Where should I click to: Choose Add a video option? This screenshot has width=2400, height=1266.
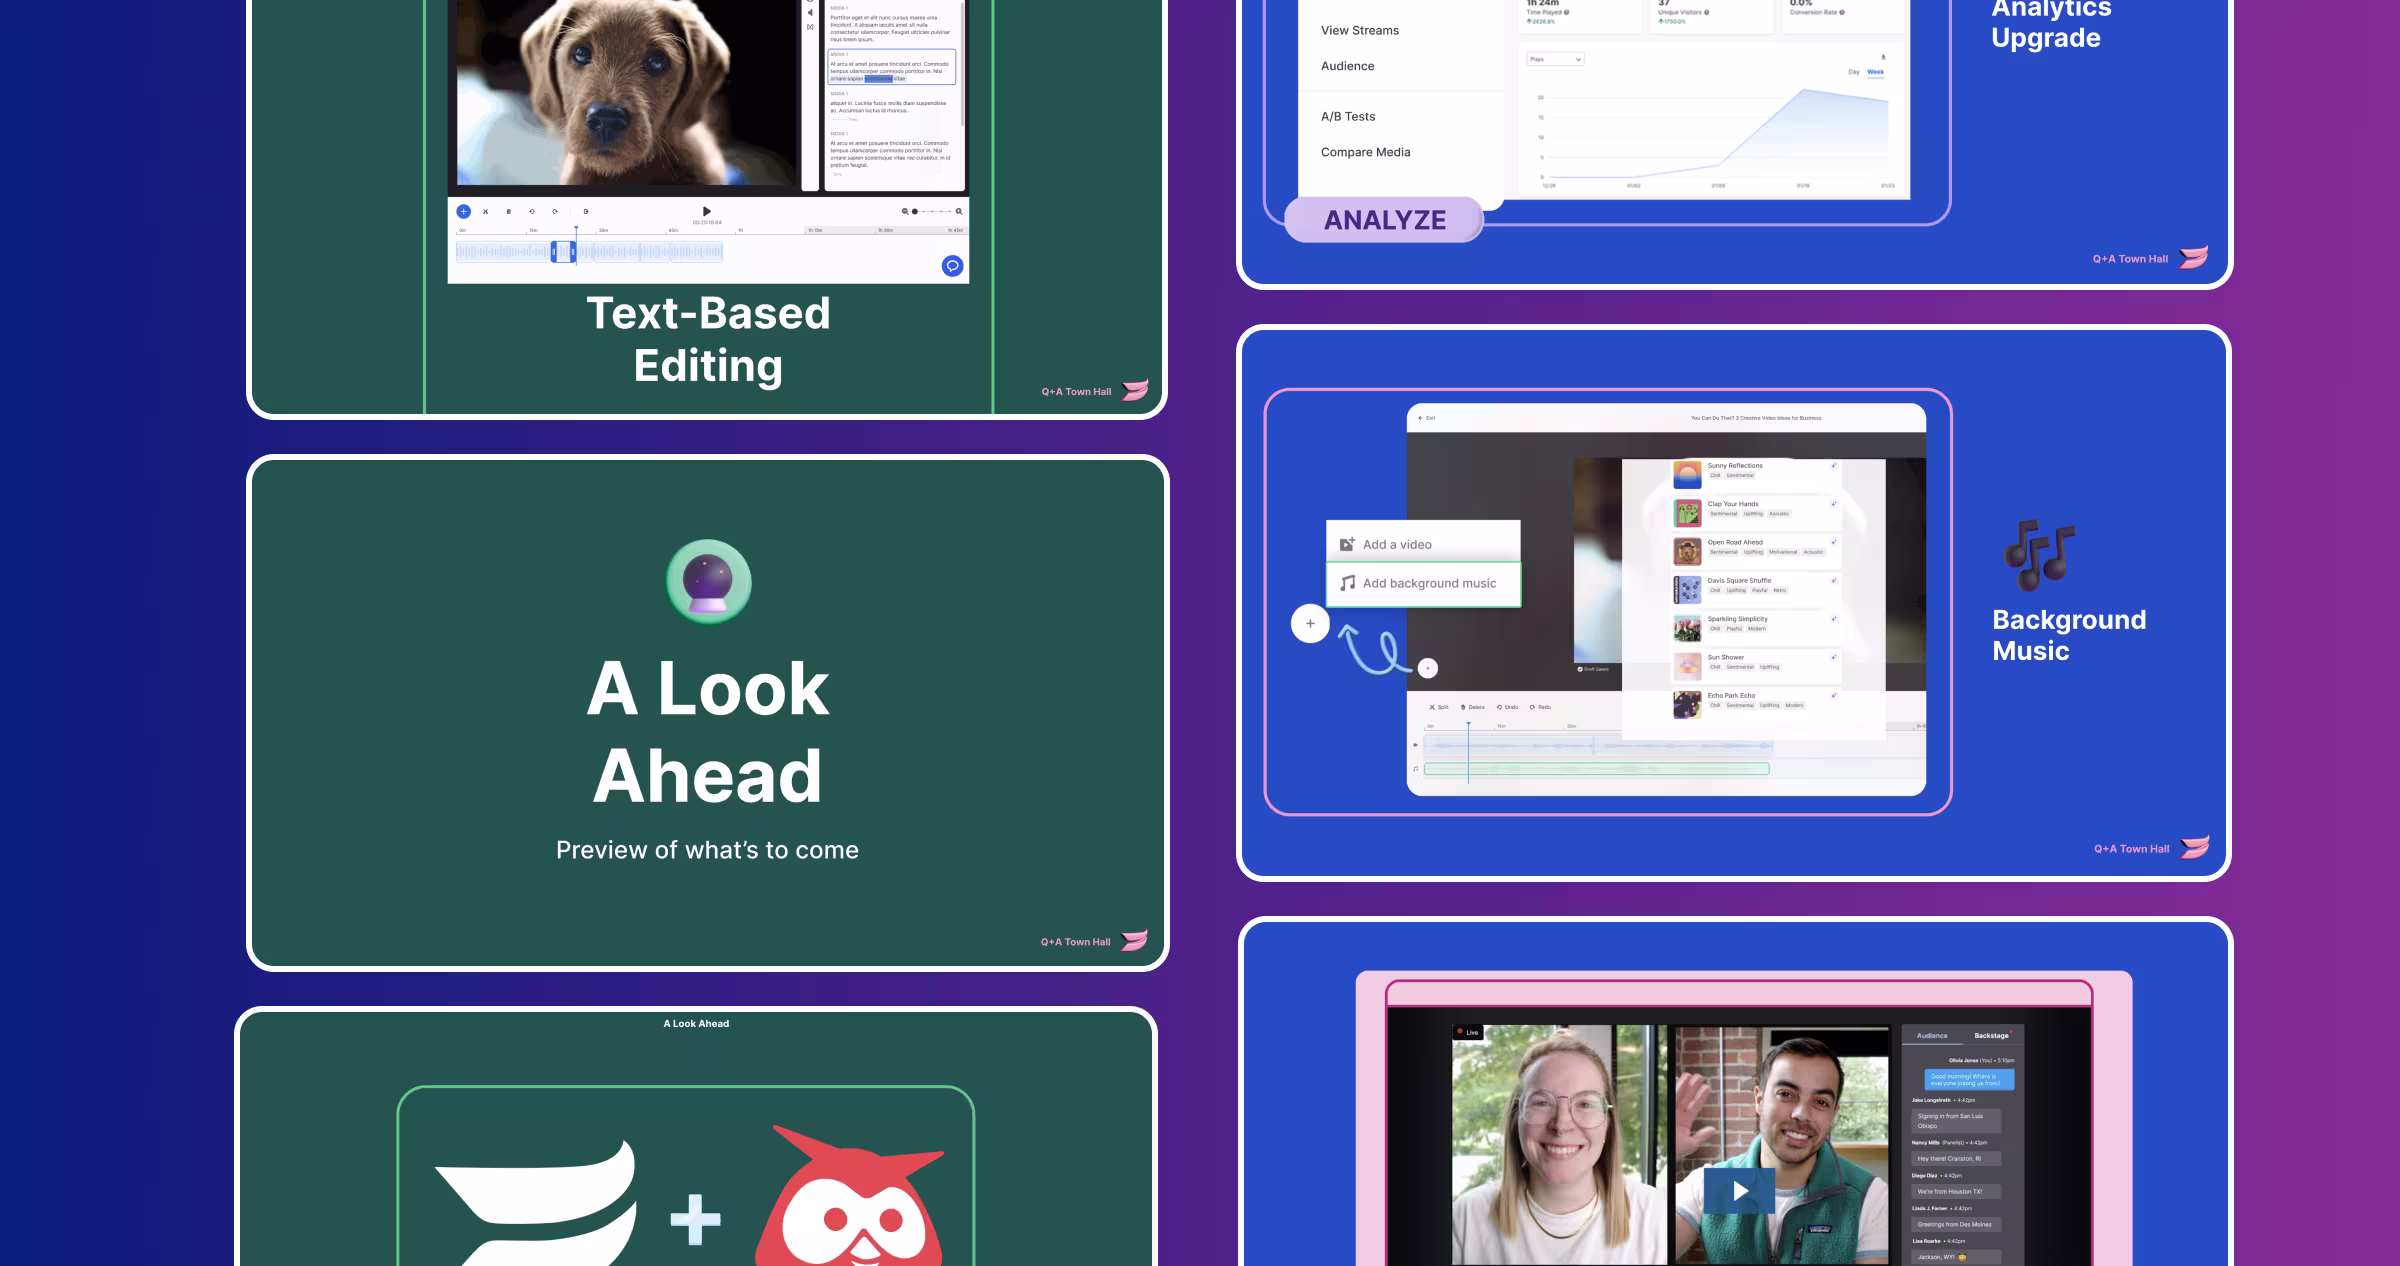point(1423,544)
